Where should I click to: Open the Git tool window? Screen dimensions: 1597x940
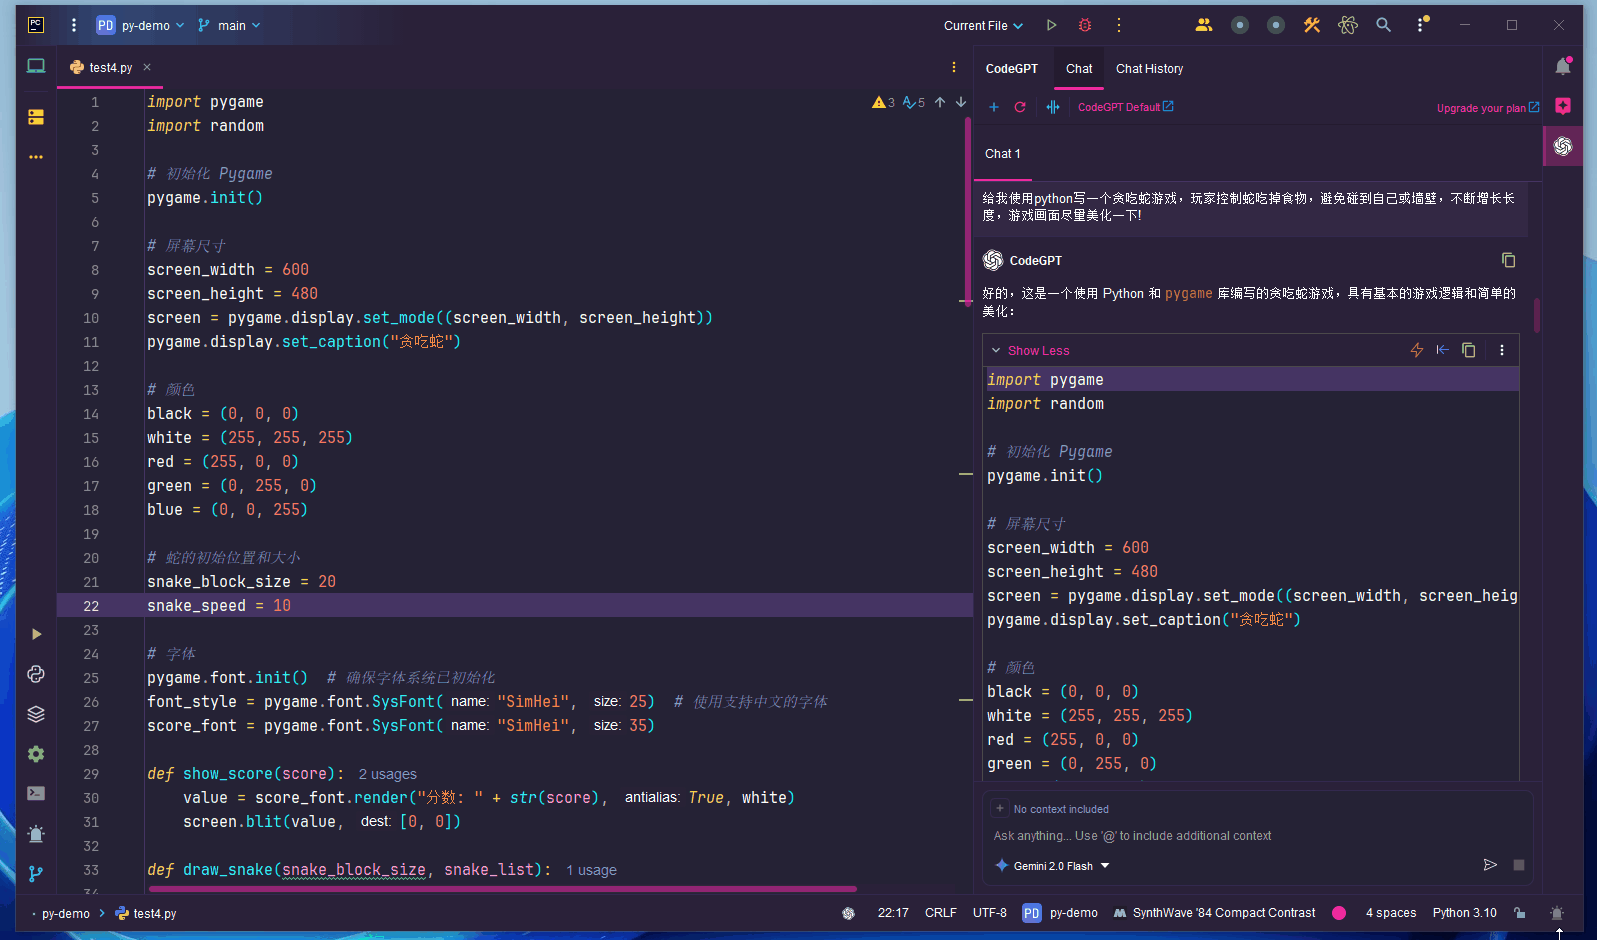pos(36,873)
